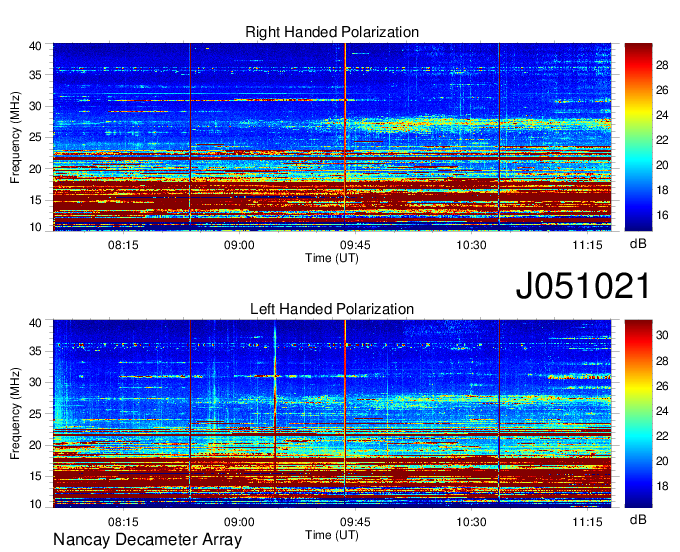
Task: Click the 28 value on bottom color bar
Action: click(662, 361)
